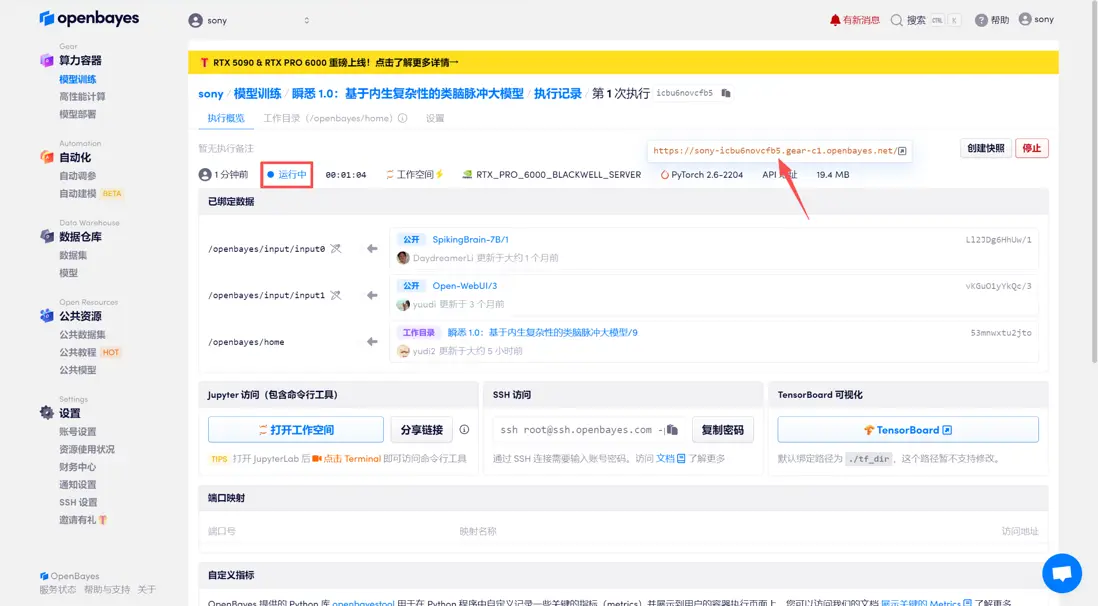Open 财务中心 in the sidebar
The height and width of the screenshot is (606, 1098).
78,467
